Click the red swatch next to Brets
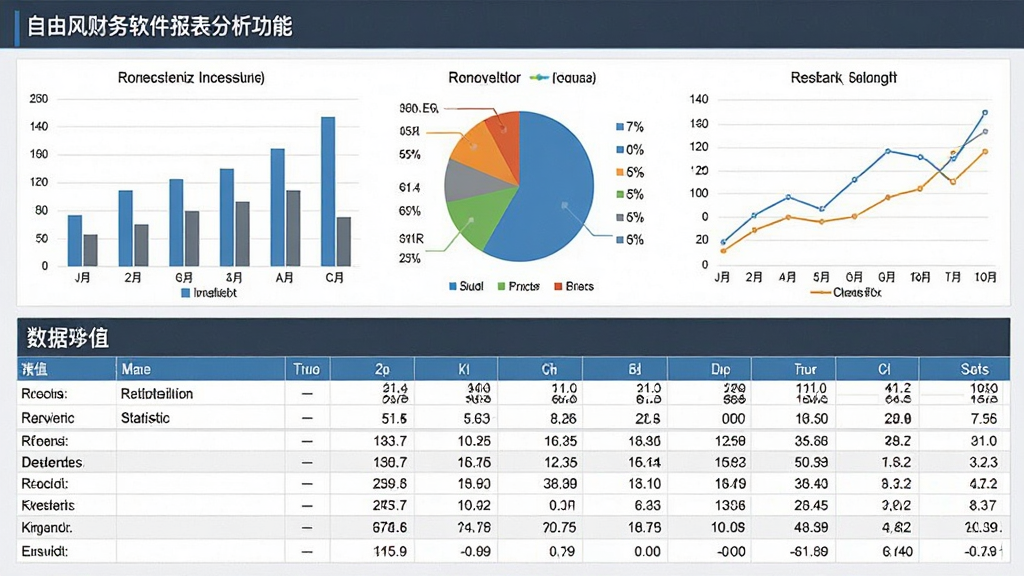The width and height of the screenshot is (1024, 576). point(558,287)
